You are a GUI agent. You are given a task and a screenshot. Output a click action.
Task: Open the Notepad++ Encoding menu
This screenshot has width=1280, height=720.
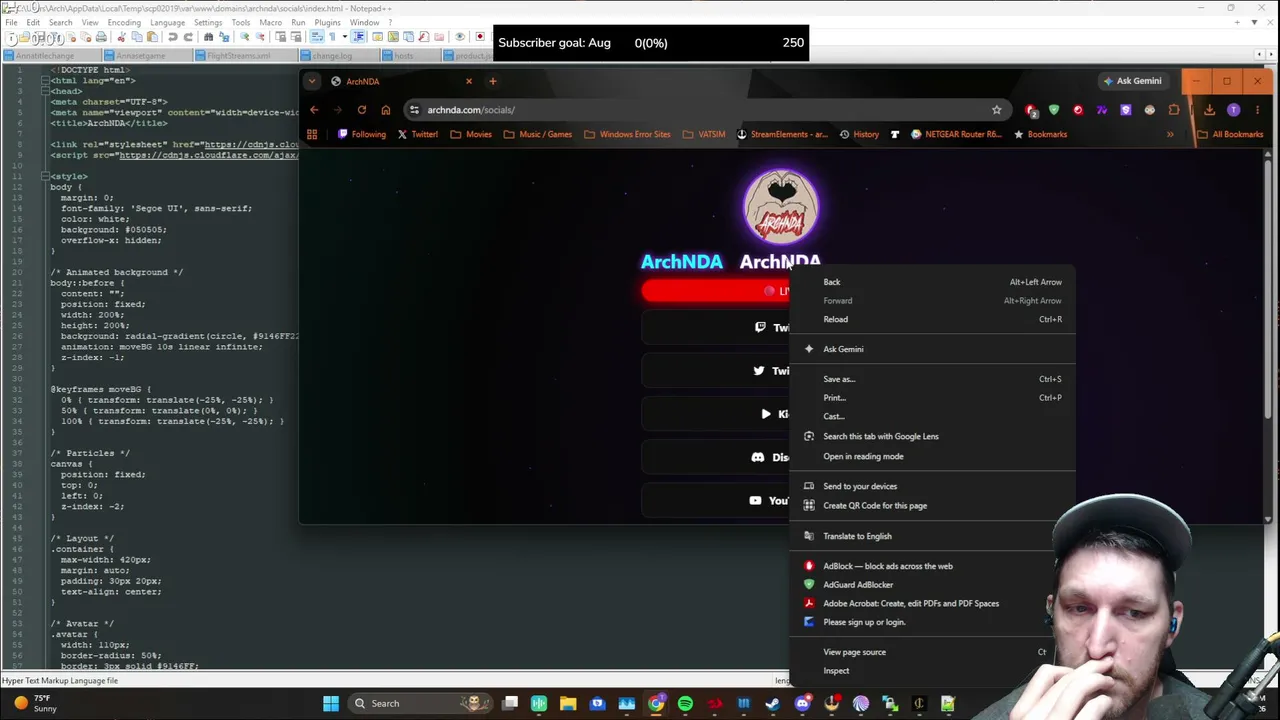124,22
